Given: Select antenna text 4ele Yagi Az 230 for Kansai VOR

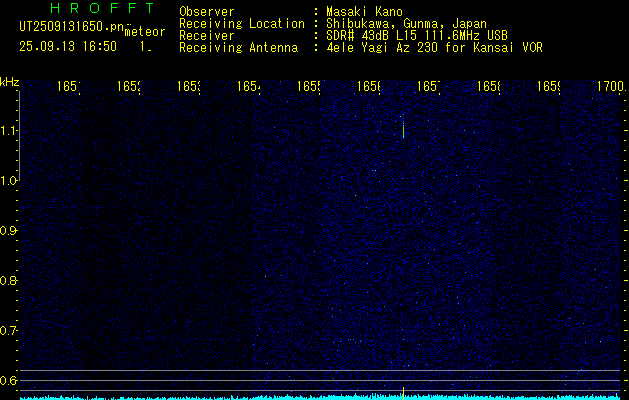Looking at the screenshot, I should point(434,48).
